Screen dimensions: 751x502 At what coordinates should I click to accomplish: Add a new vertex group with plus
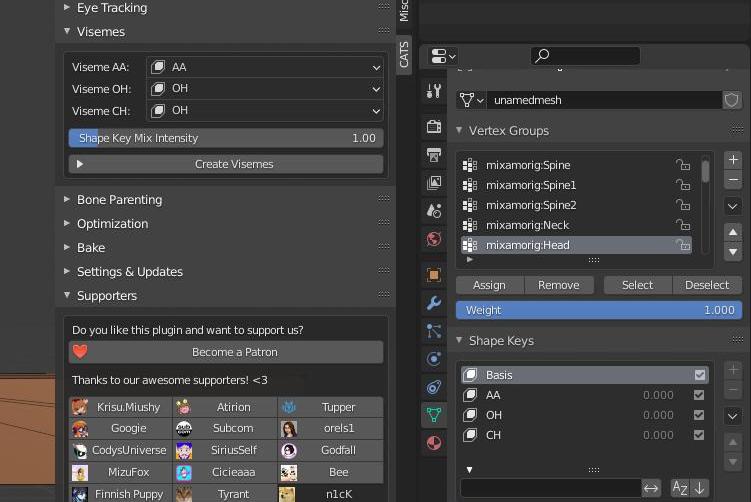(x=733, y=160)
